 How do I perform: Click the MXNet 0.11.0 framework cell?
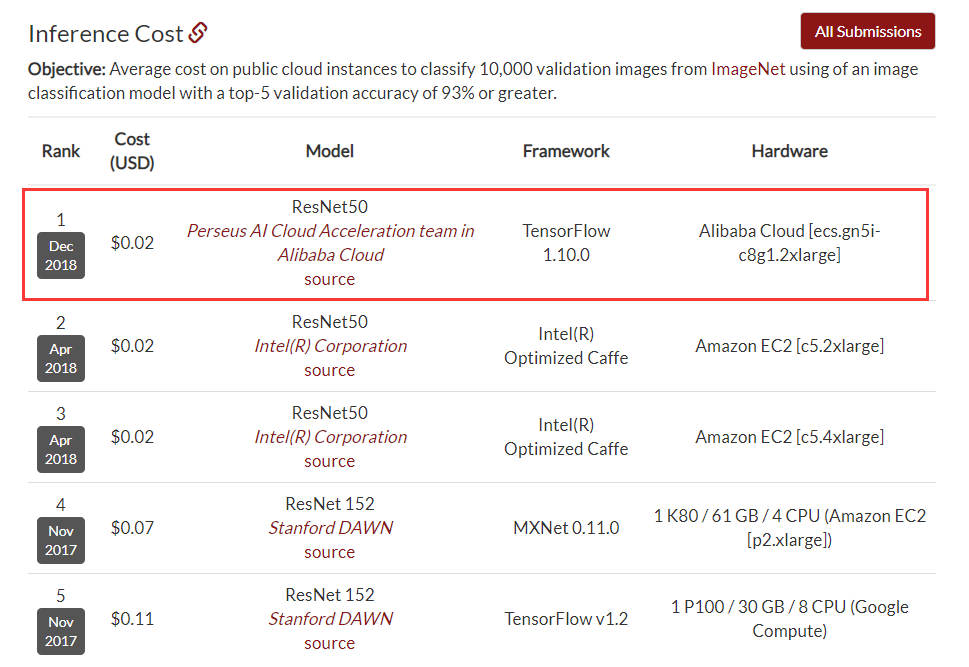(x=566, y=528)
